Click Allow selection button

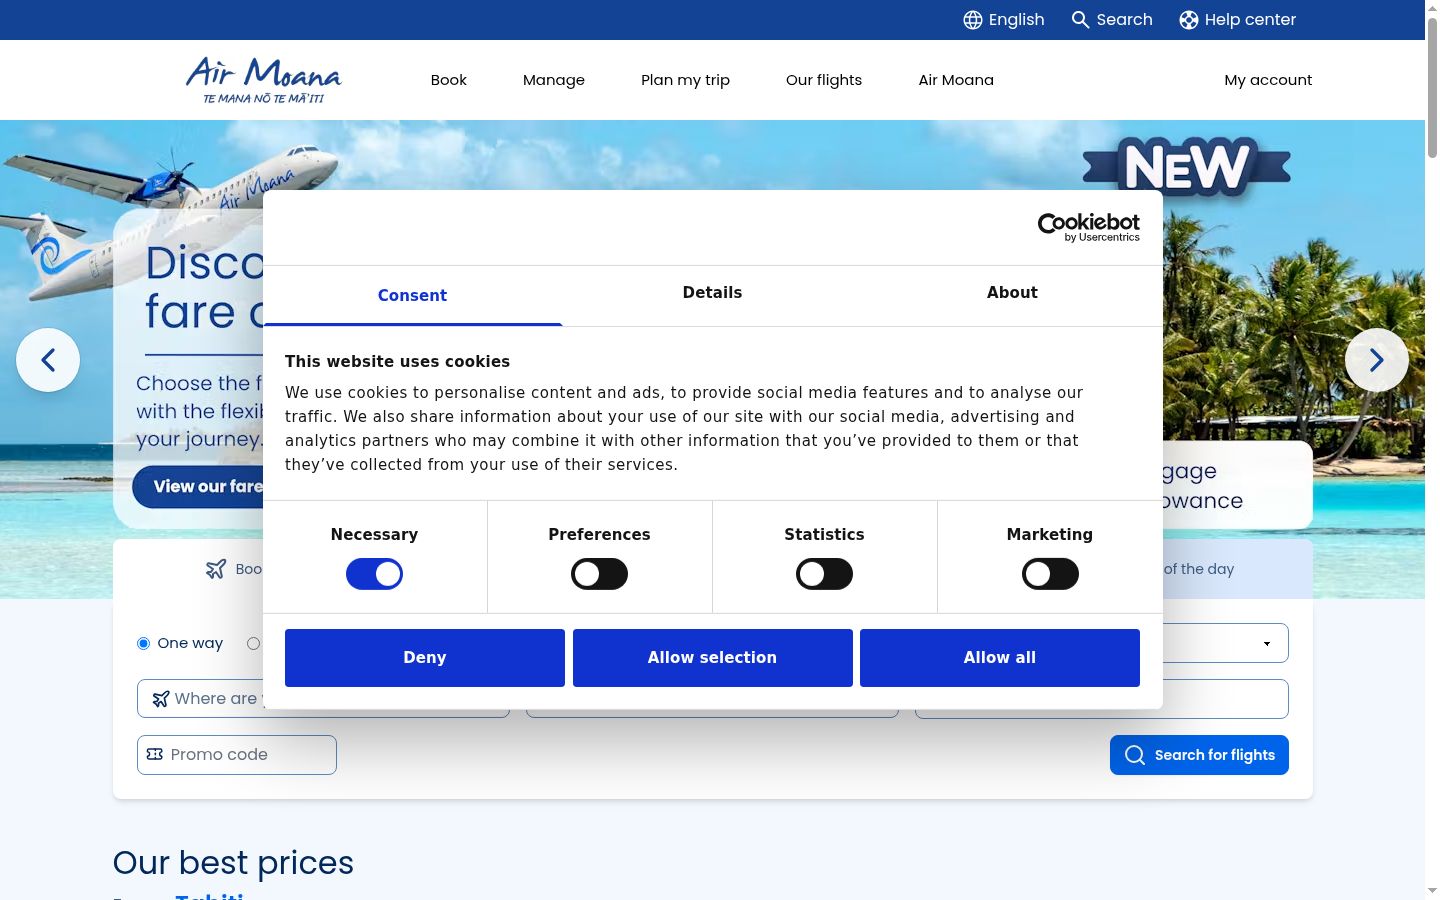click(712, 658)
